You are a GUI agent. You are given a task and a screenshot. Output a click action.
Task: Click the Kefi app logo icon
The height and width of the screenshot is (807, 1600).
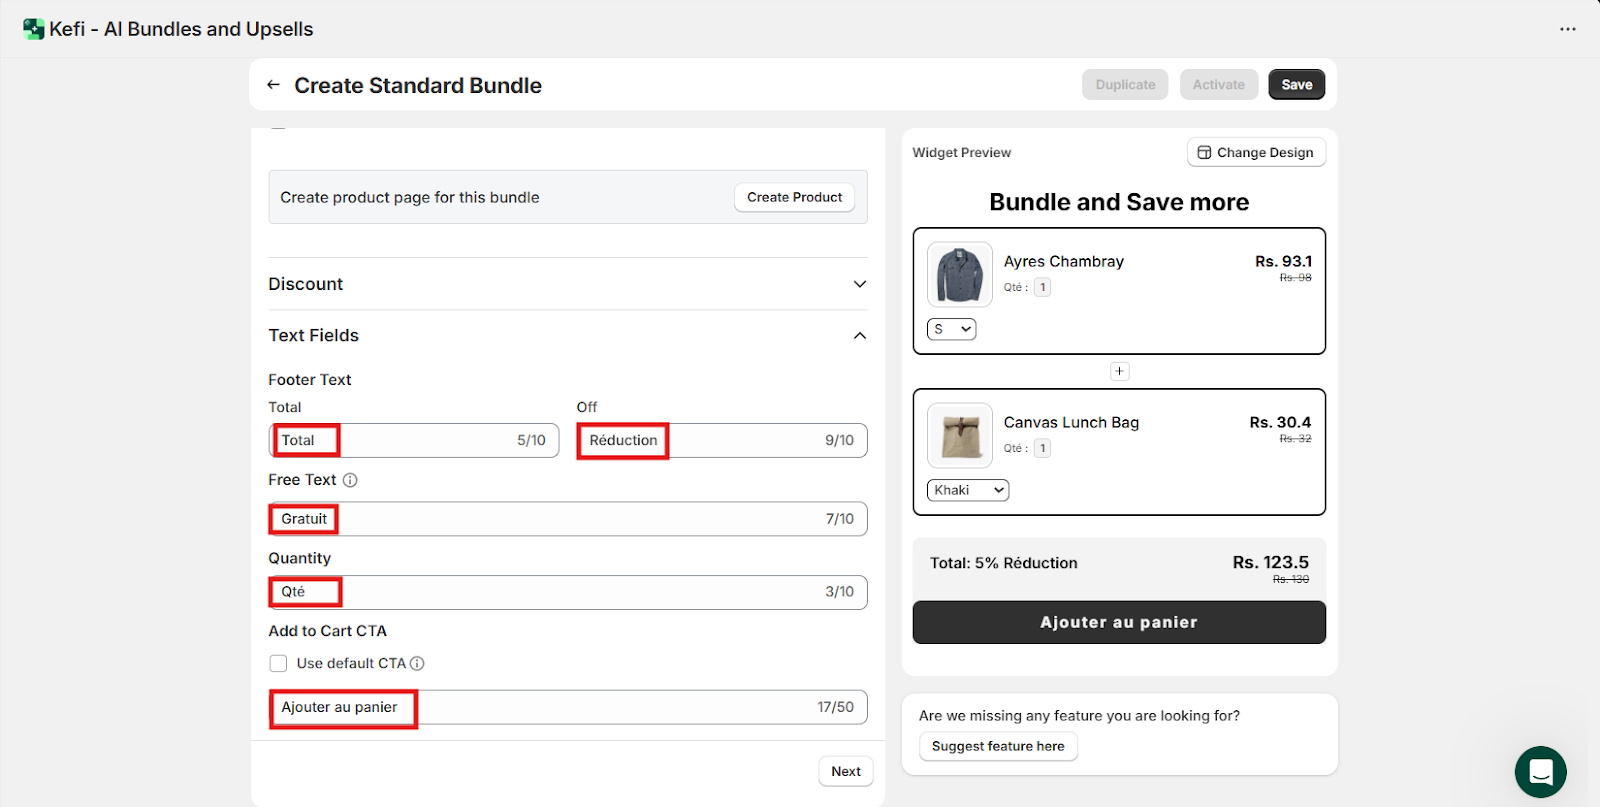tap(34, 29)
